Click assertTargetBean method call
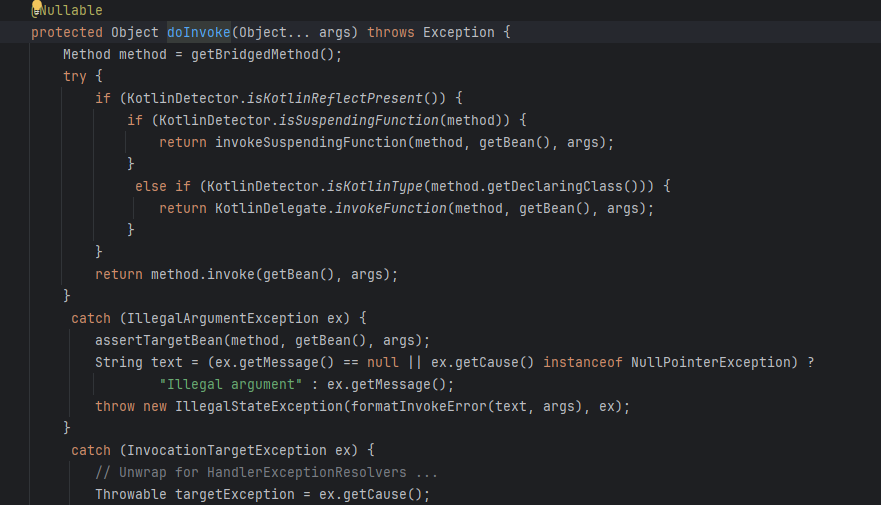 [x=159, y=340]
